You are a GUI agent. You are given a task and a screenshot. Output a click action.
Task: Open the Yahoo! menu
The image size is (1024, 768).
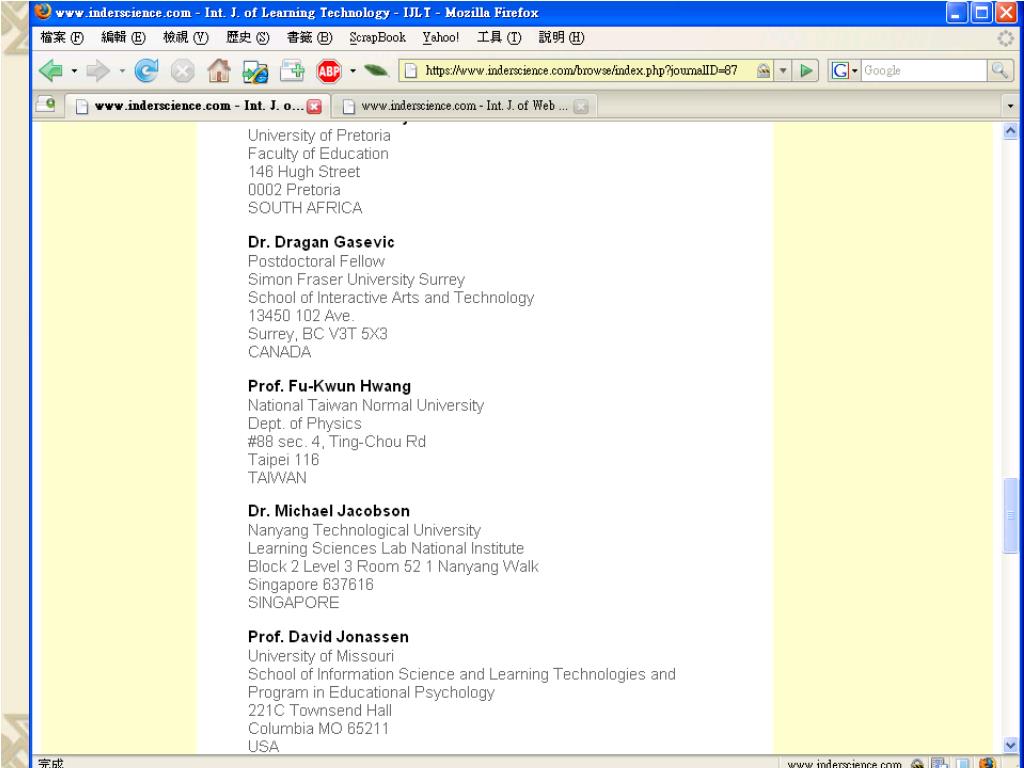(x=441, y=38)
